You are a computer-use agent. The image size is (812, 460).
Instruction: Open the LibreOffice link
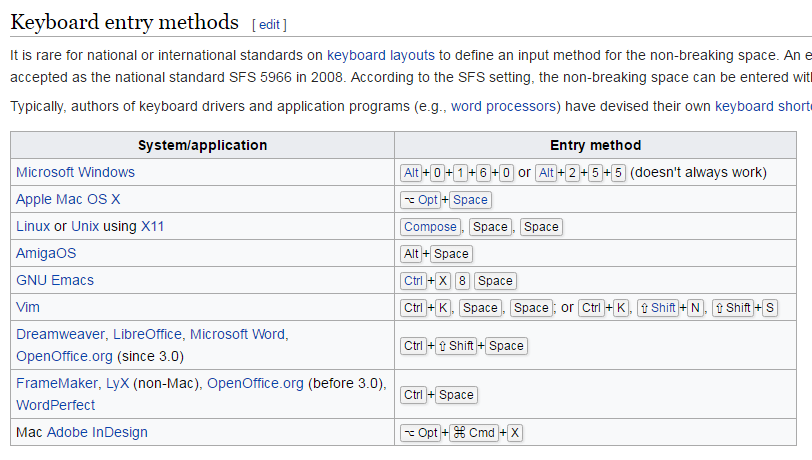point(148,334)
